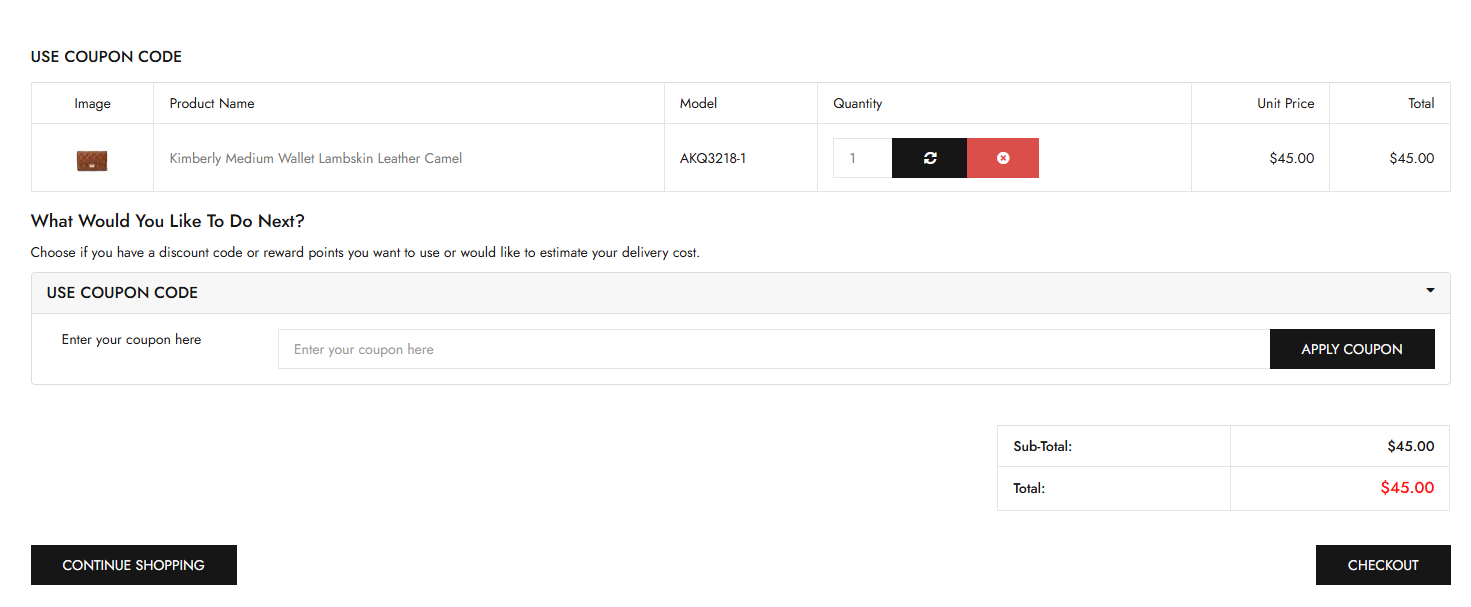This screenshot has width=1471, height=607.
Task: Select the model text AKQ3218-1
Action: [713, 158]
